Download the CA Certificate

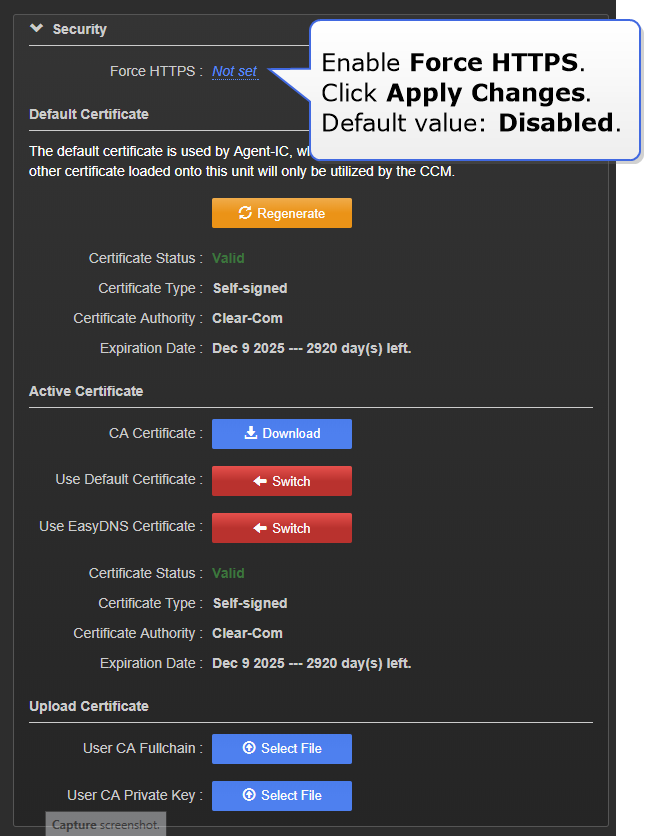tap(282, 434)
